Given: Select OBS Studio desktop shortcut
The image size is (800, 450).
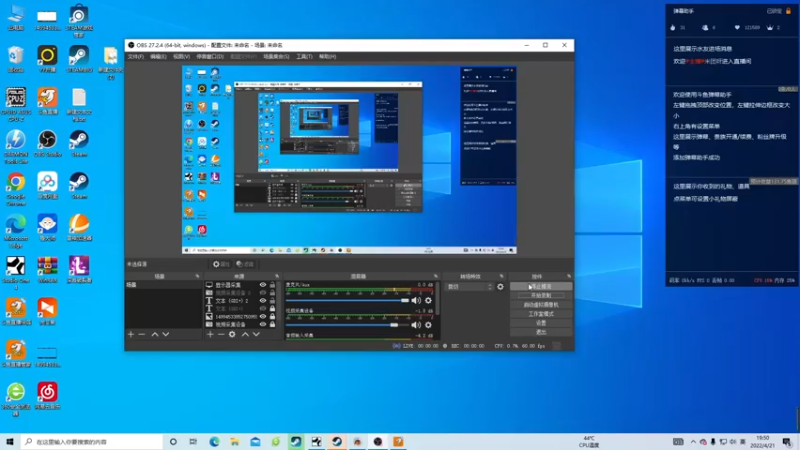Looking at the screenshot, I should (47, 143).
